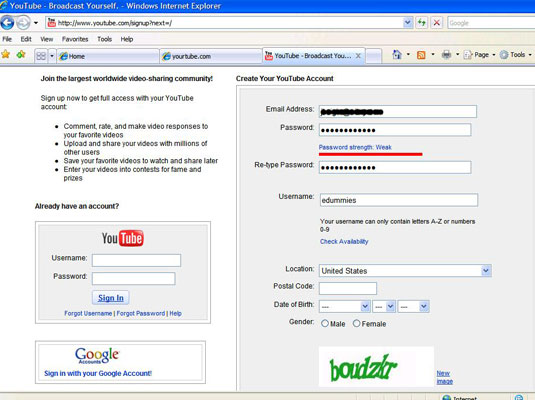Click the New image captcha link

coord(445,377)
